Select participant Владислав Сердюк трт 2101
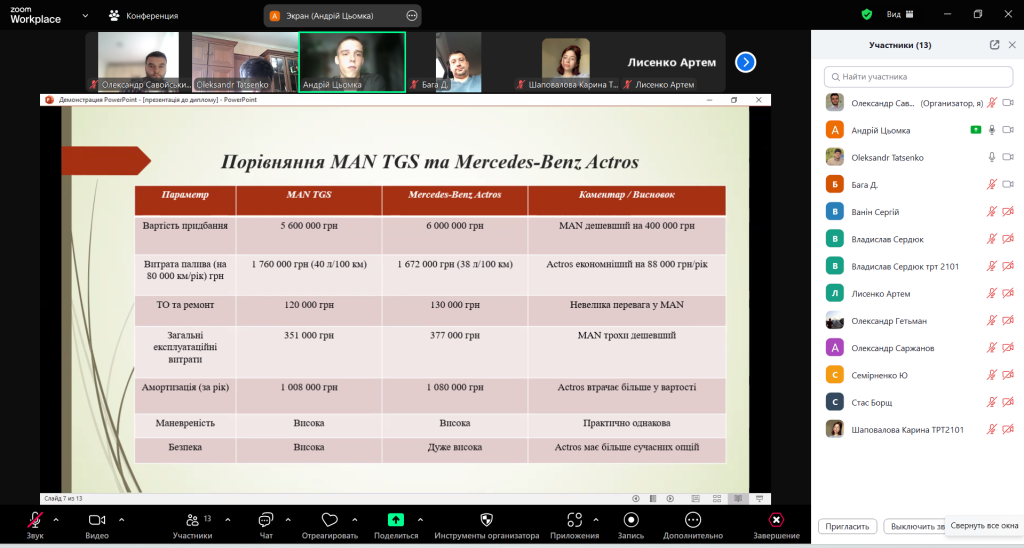This screenshot has height=548, width=1024. (x=918, y=266)
